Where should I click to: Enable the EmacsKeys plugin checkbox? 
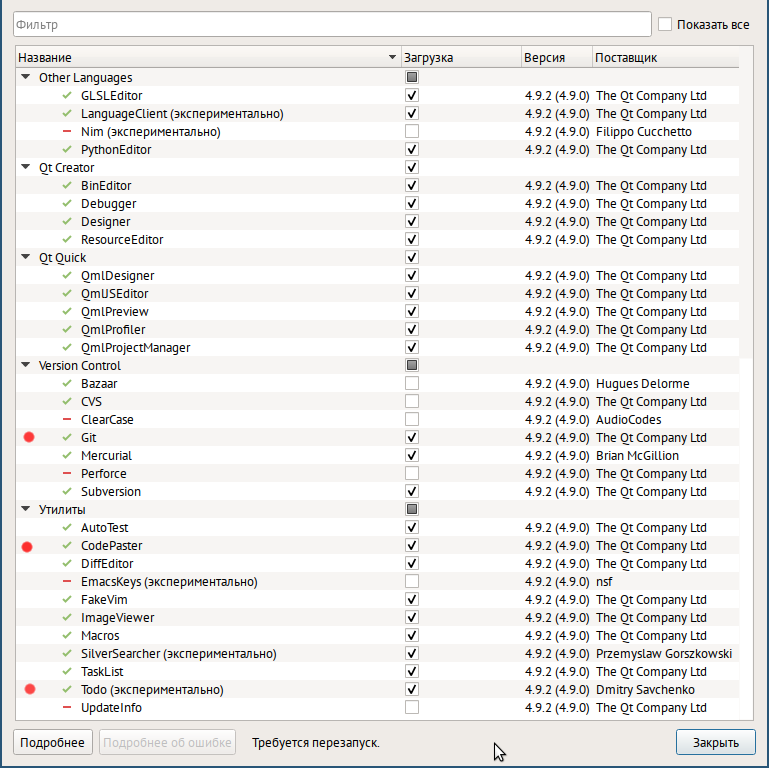(412, 581)
